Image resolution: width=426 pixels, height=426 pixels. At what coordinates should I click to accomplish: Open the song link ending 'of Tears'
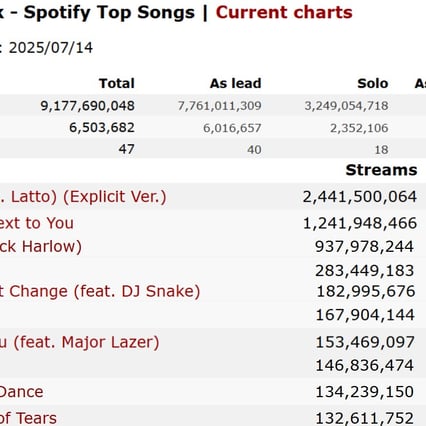pos(28,418)
